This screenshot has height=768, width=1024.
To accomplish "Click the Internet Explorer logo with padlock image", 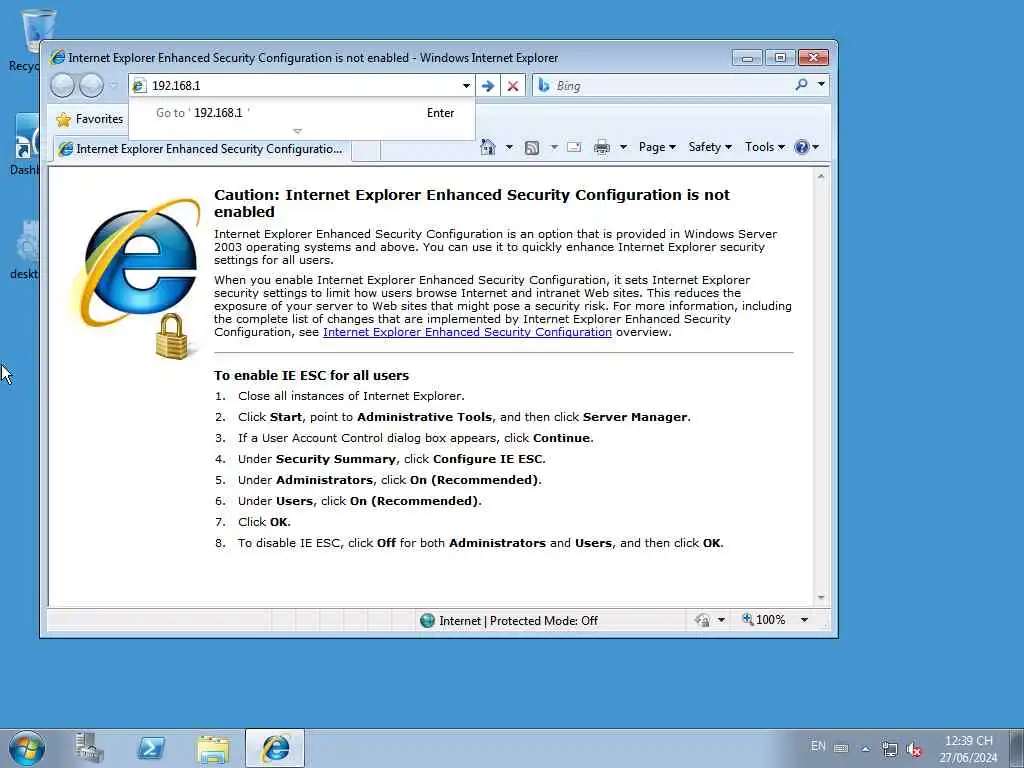I will tap(136, 279).
